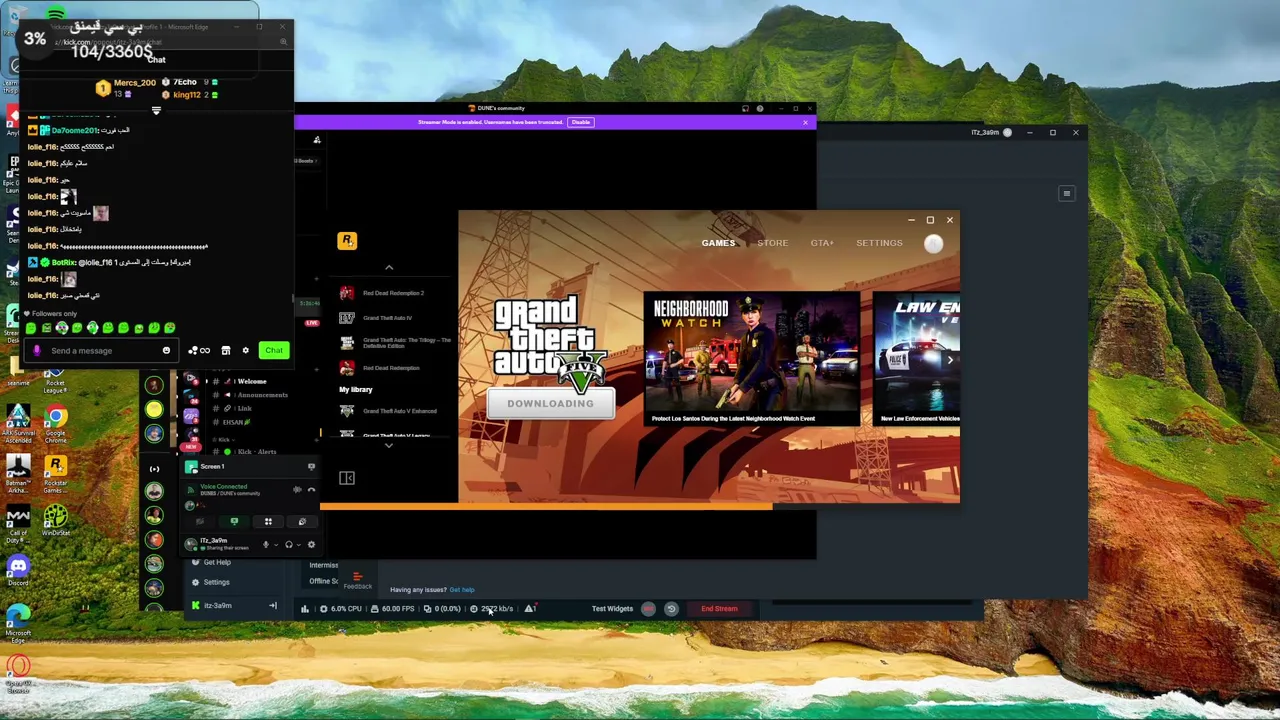Follow the Get help link in Streamlabs
The image size is (1280, 720).
462,590
